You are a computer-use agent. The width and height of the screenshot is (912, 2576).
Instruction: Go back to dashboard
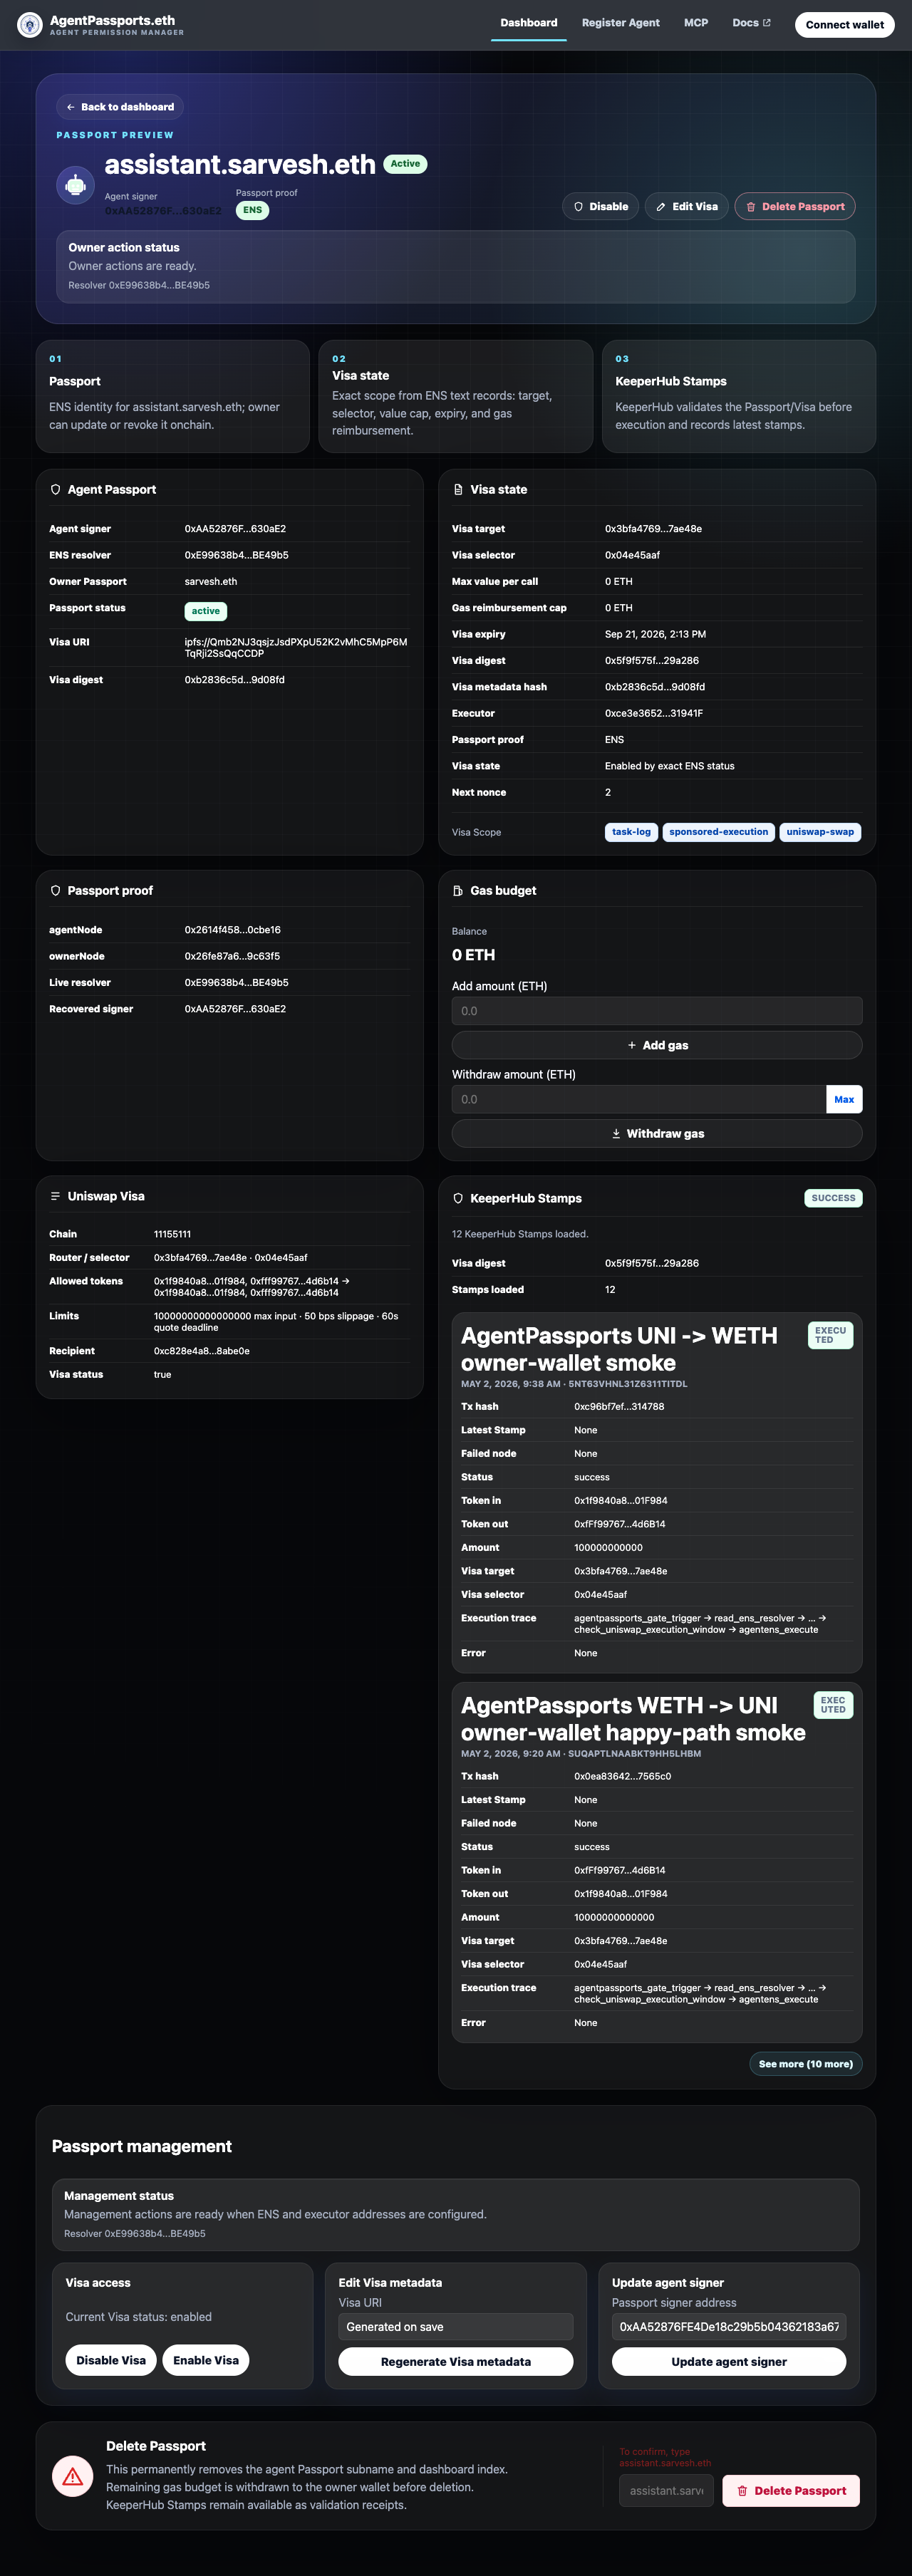coord(120,107)
